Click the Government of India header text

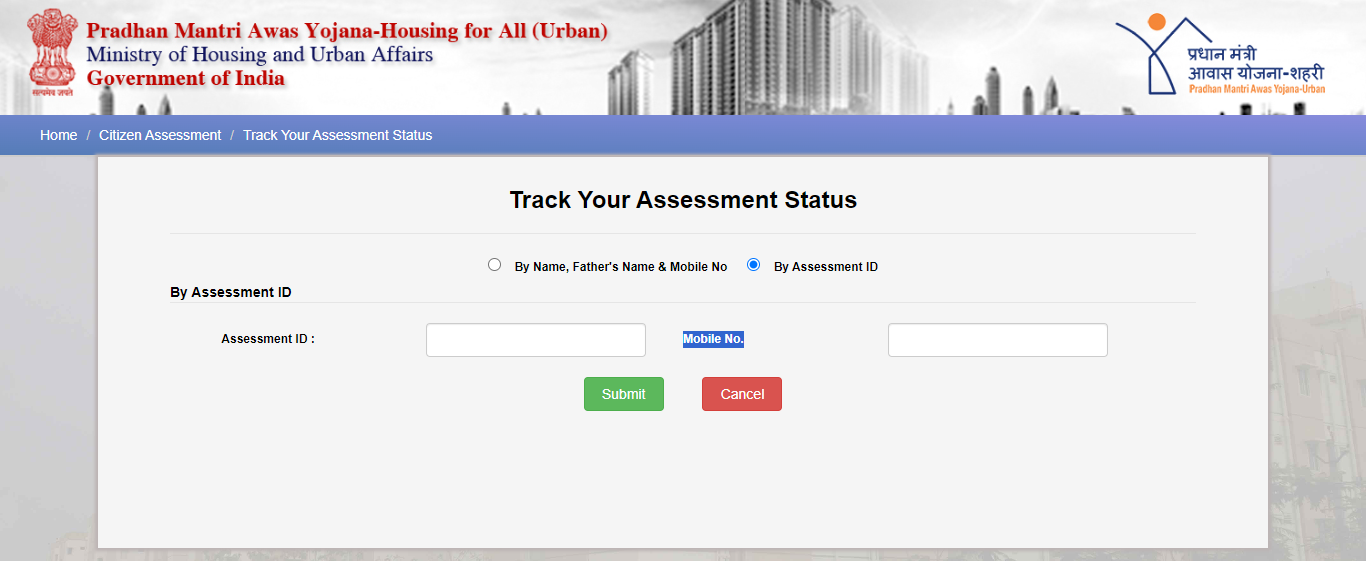pyautogui.click(x=186, y=78)
